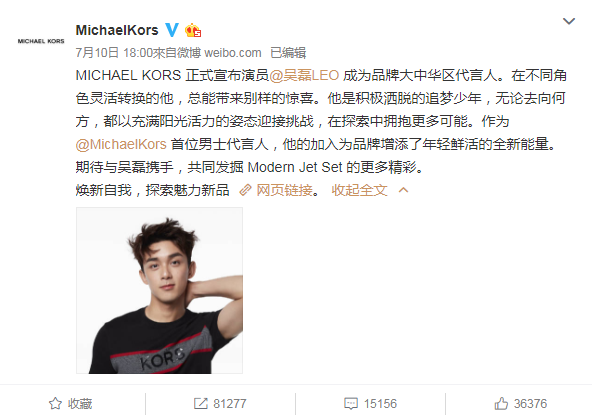The image size is (592, 419).
Task: Click the blue verified V badge
Action: click(x=172, y=30)
